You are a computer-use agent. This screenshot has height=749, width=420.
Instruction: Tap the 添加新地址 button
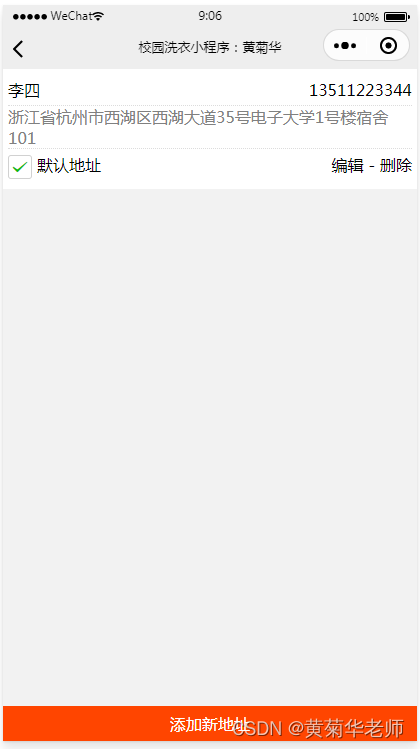[210, 724]
